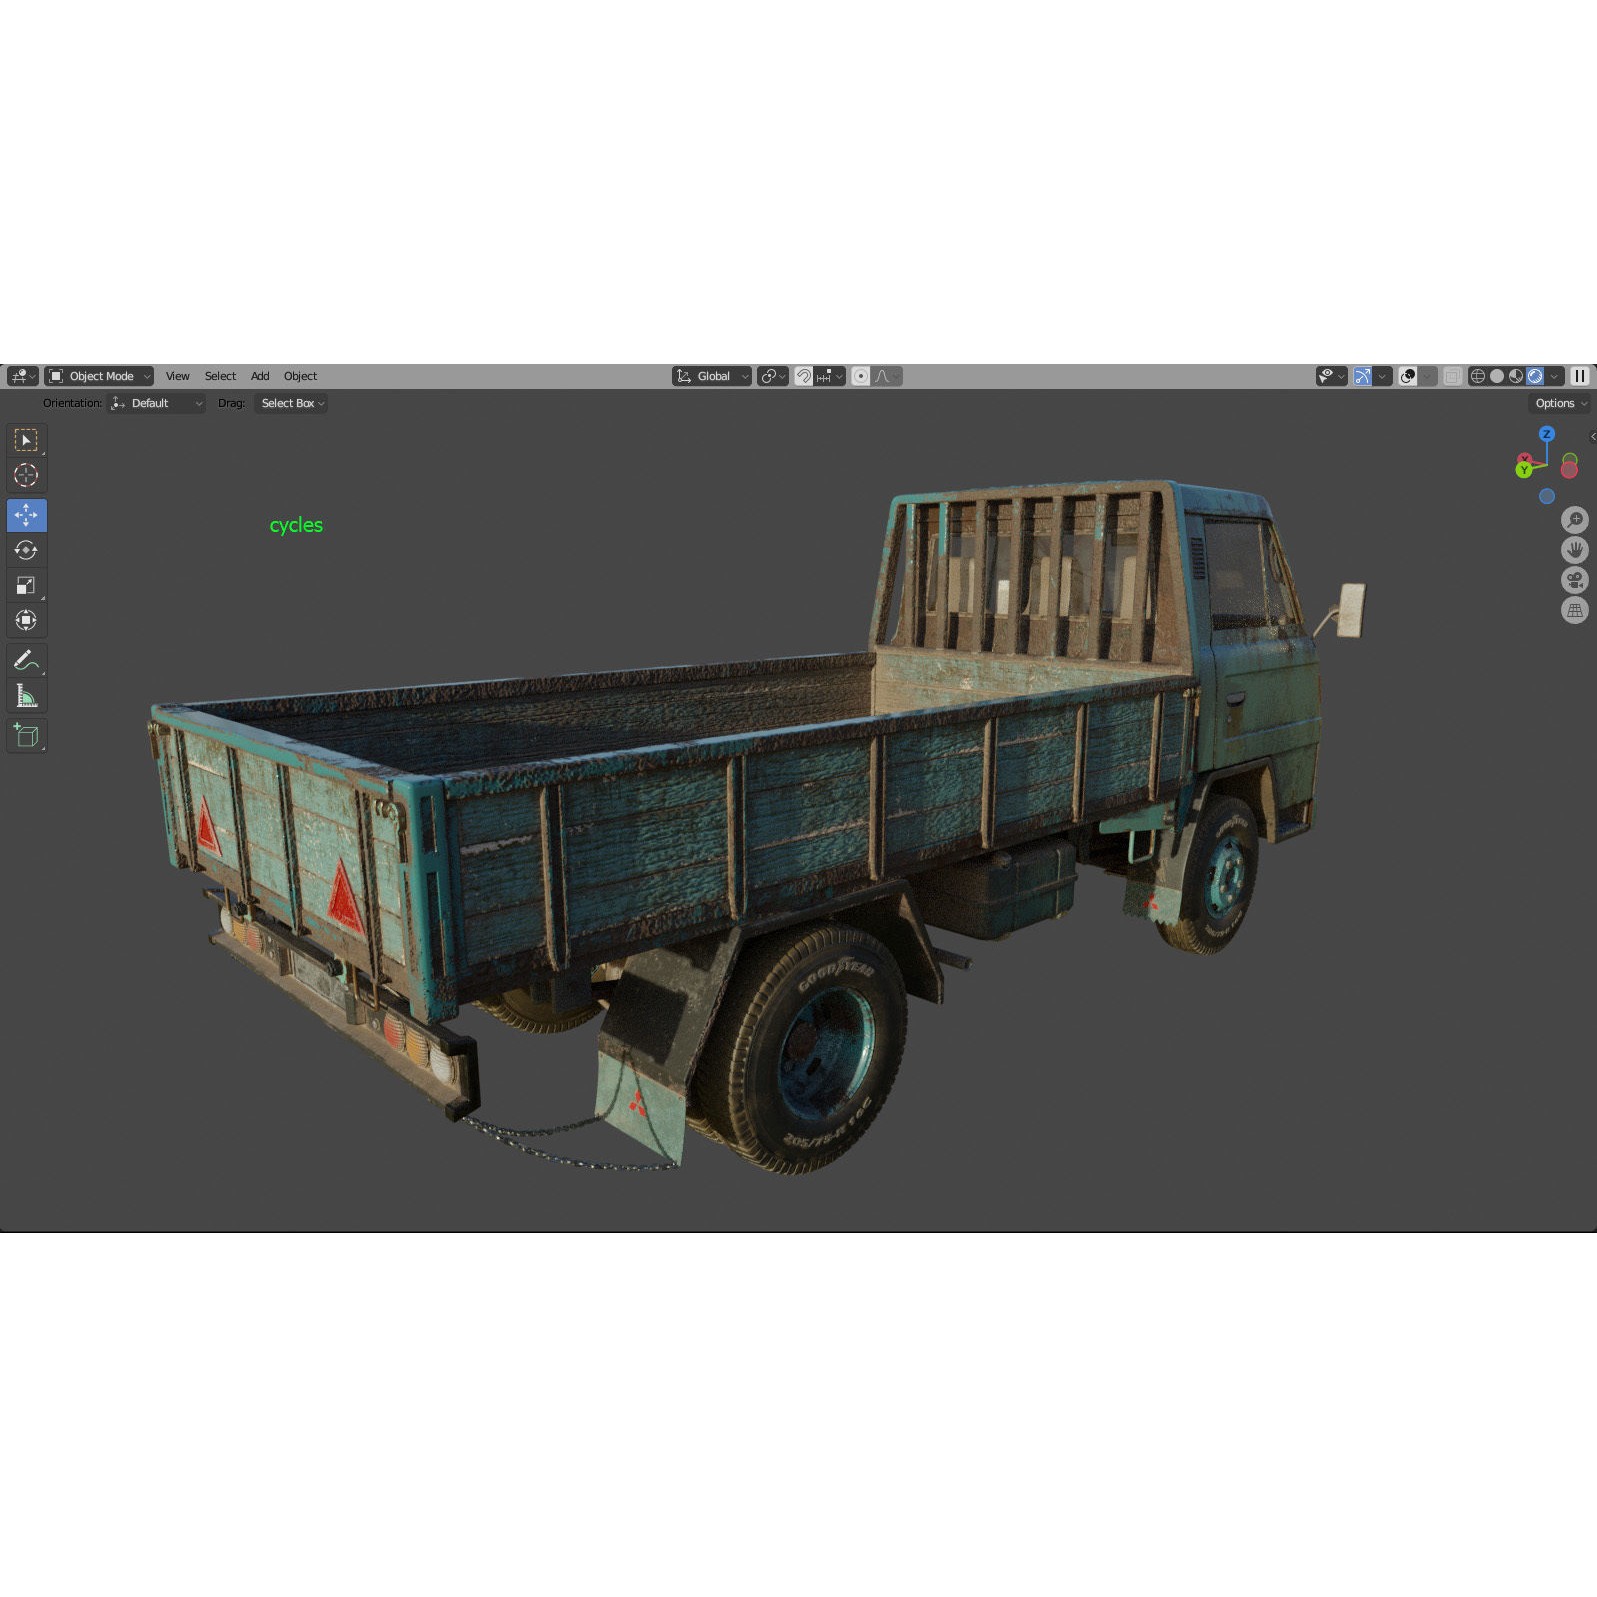Click the red negative X axis handle
Image resolution: width=1597 pixels, height=1597 pixels.
pos(1569,469)
